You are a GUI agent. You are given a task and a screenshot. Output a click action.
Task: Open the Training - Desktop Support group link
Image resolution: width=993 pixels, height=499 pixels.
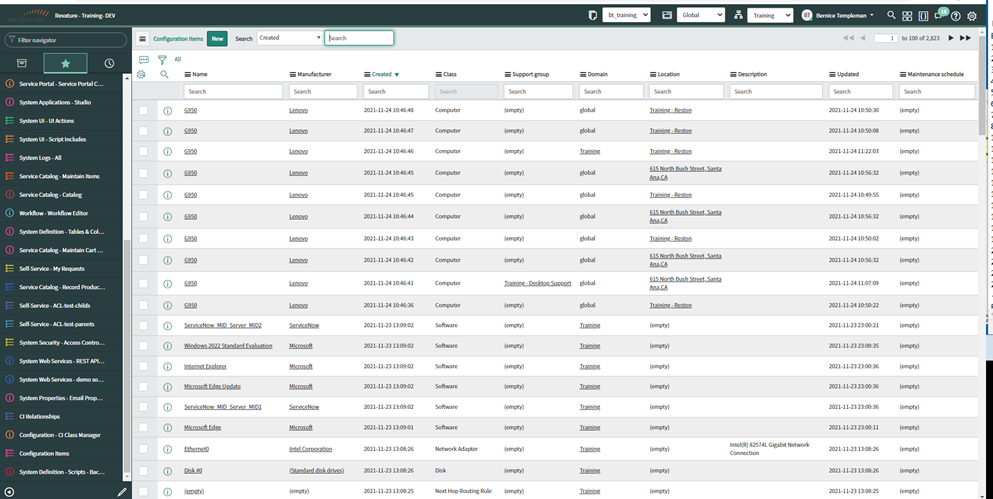pos(538,283)
